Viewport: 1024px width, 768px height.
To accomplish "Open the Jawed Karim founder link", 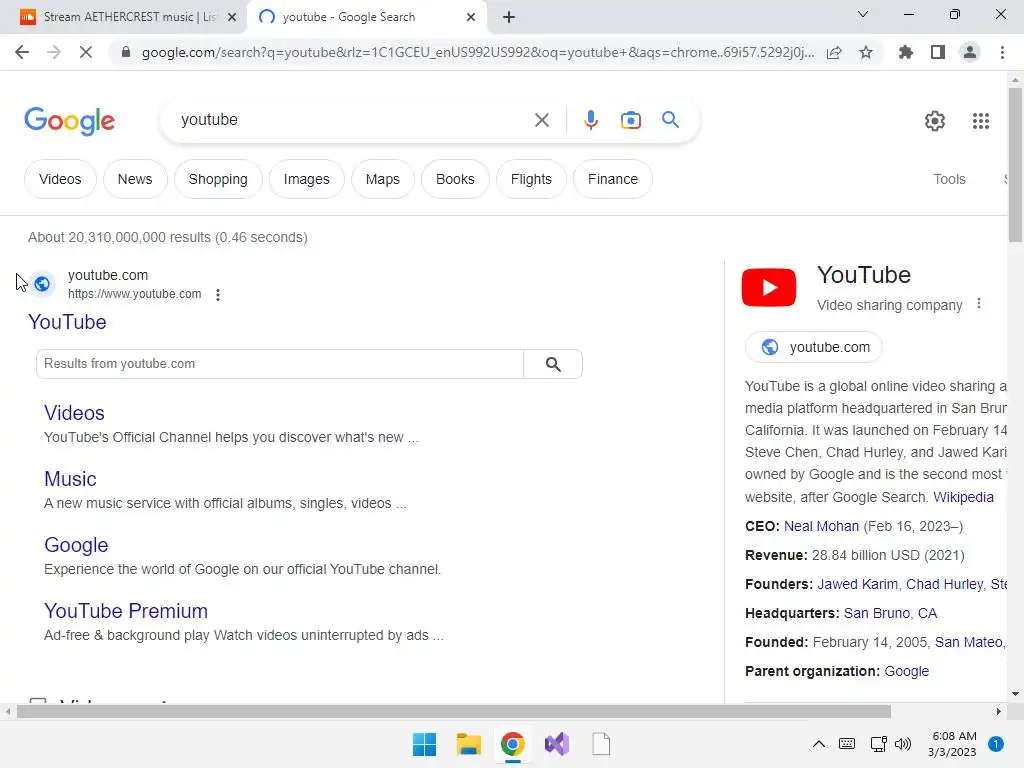I will [857, 584].
